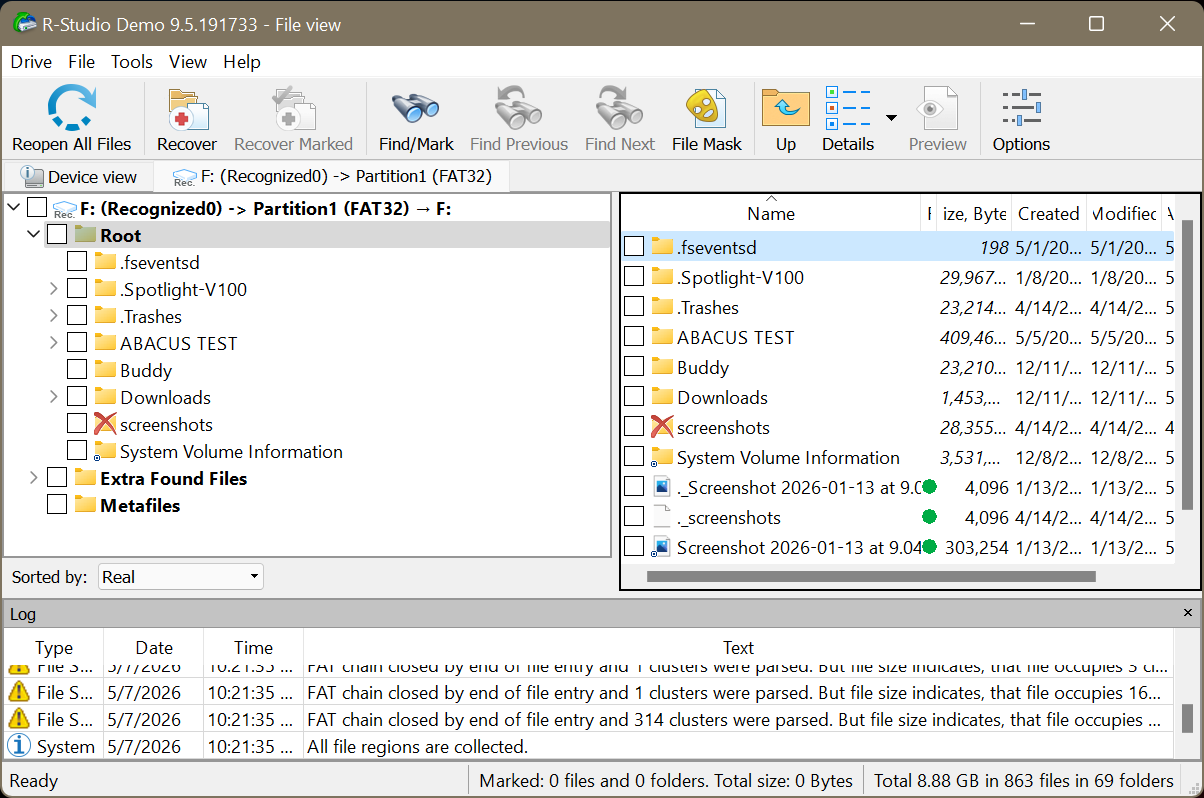Click the Recover Marked toolbar icon
Screen dimensions: 1204x798
point(293,108)
